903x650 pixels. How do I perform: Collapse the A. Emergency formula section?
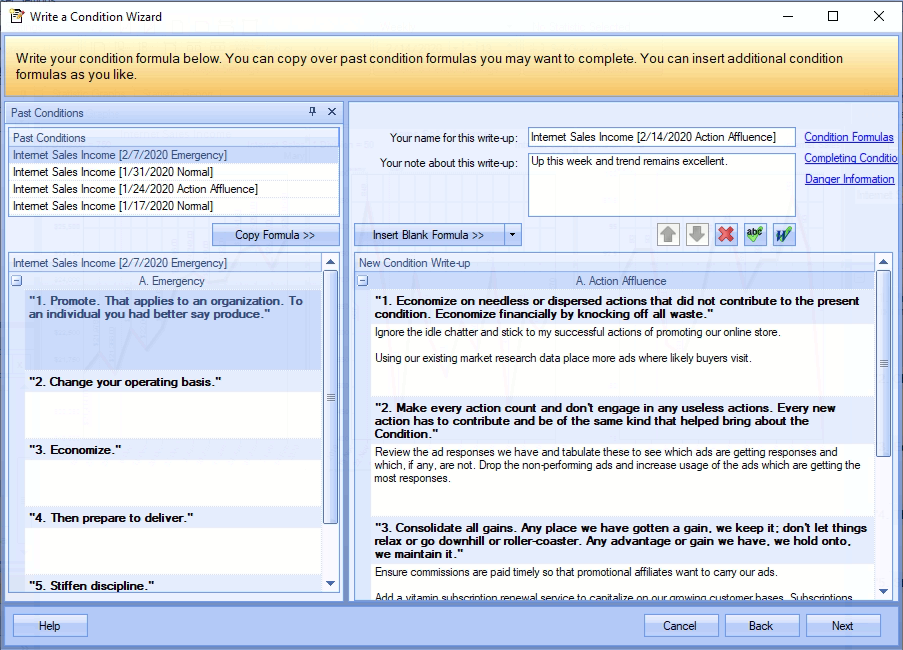(17, 282)
